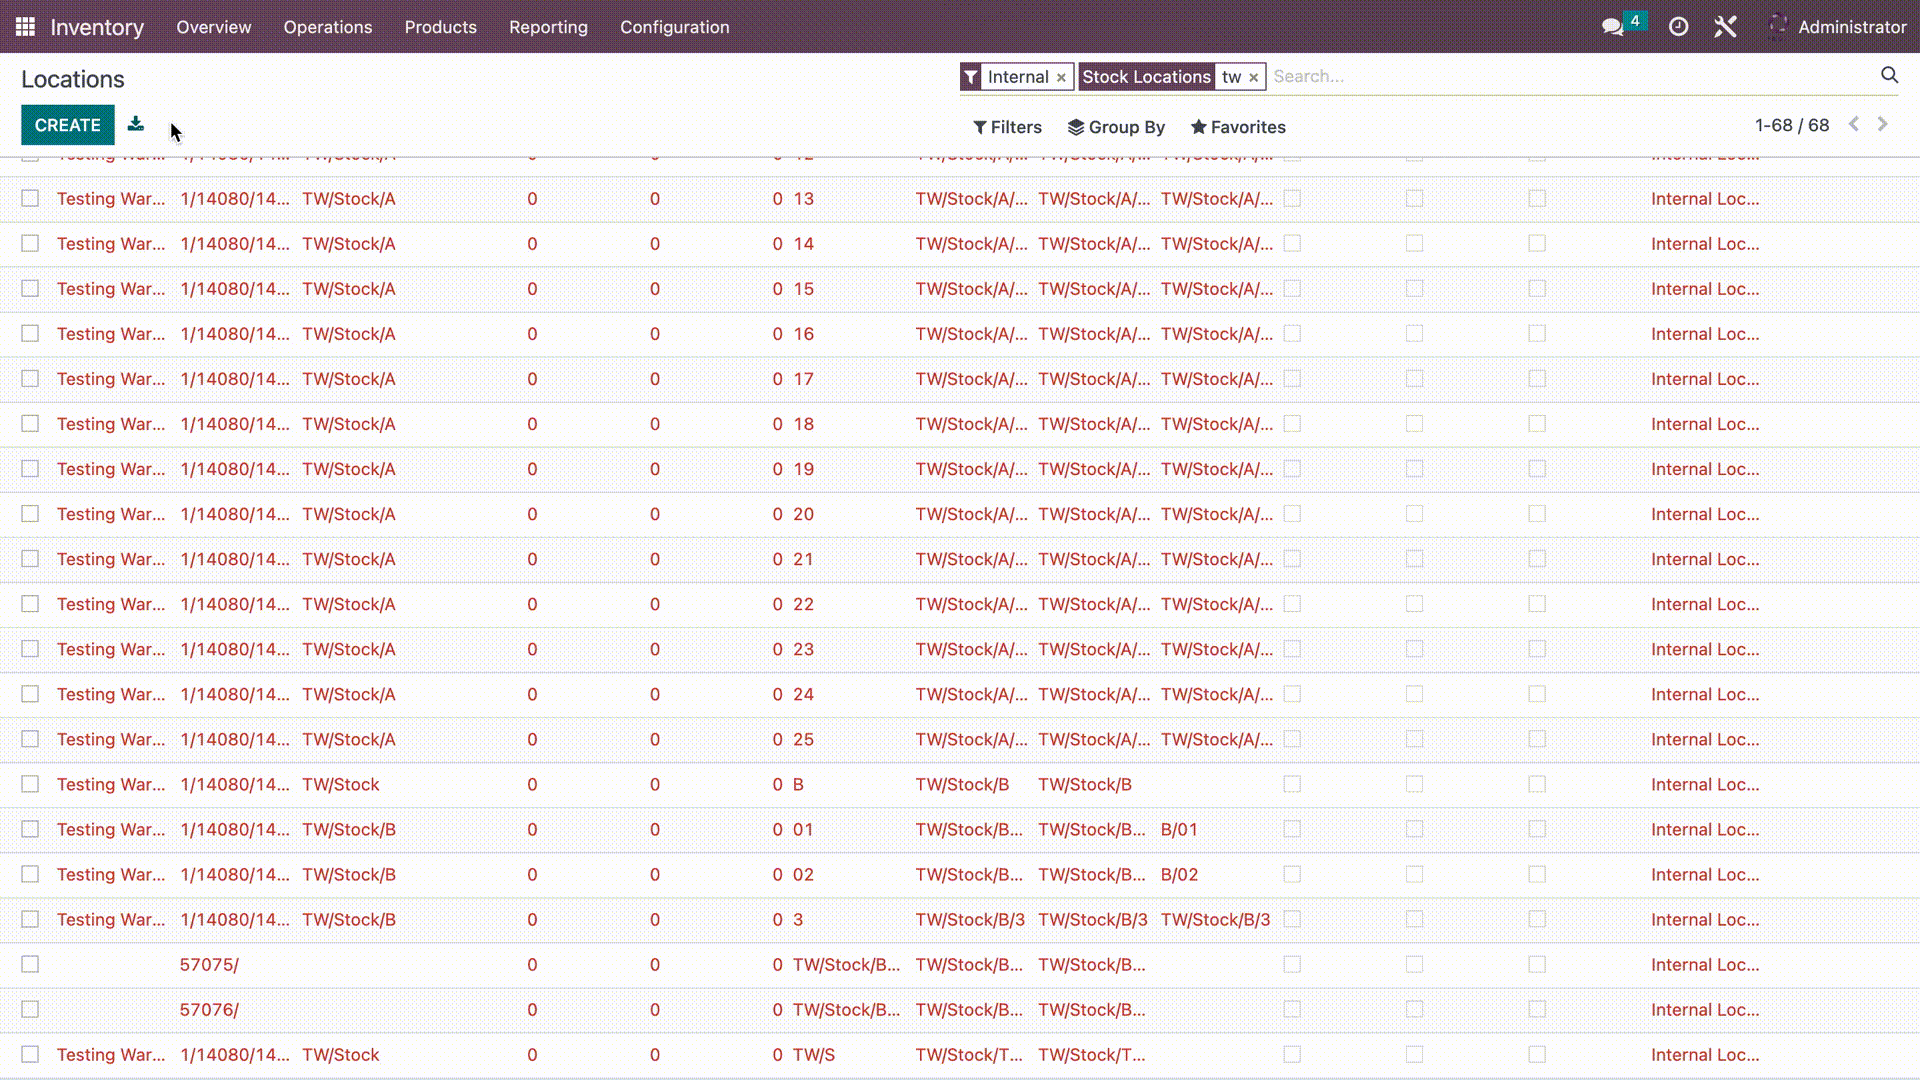Click the Favorites star icon
The image size is (1920, 1080).
click(x=1196, y=127)
